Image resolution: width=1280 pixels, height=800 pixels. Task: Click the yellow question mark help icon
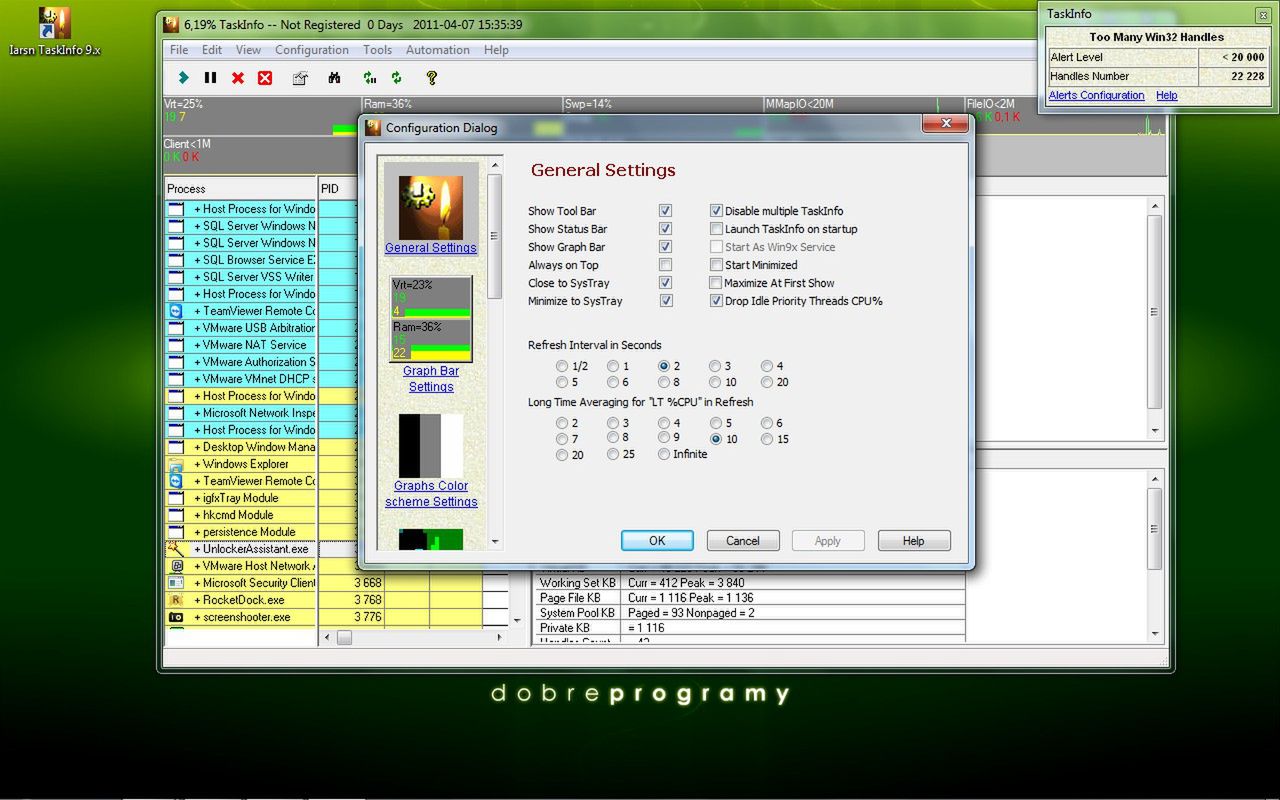click(432, 78)
